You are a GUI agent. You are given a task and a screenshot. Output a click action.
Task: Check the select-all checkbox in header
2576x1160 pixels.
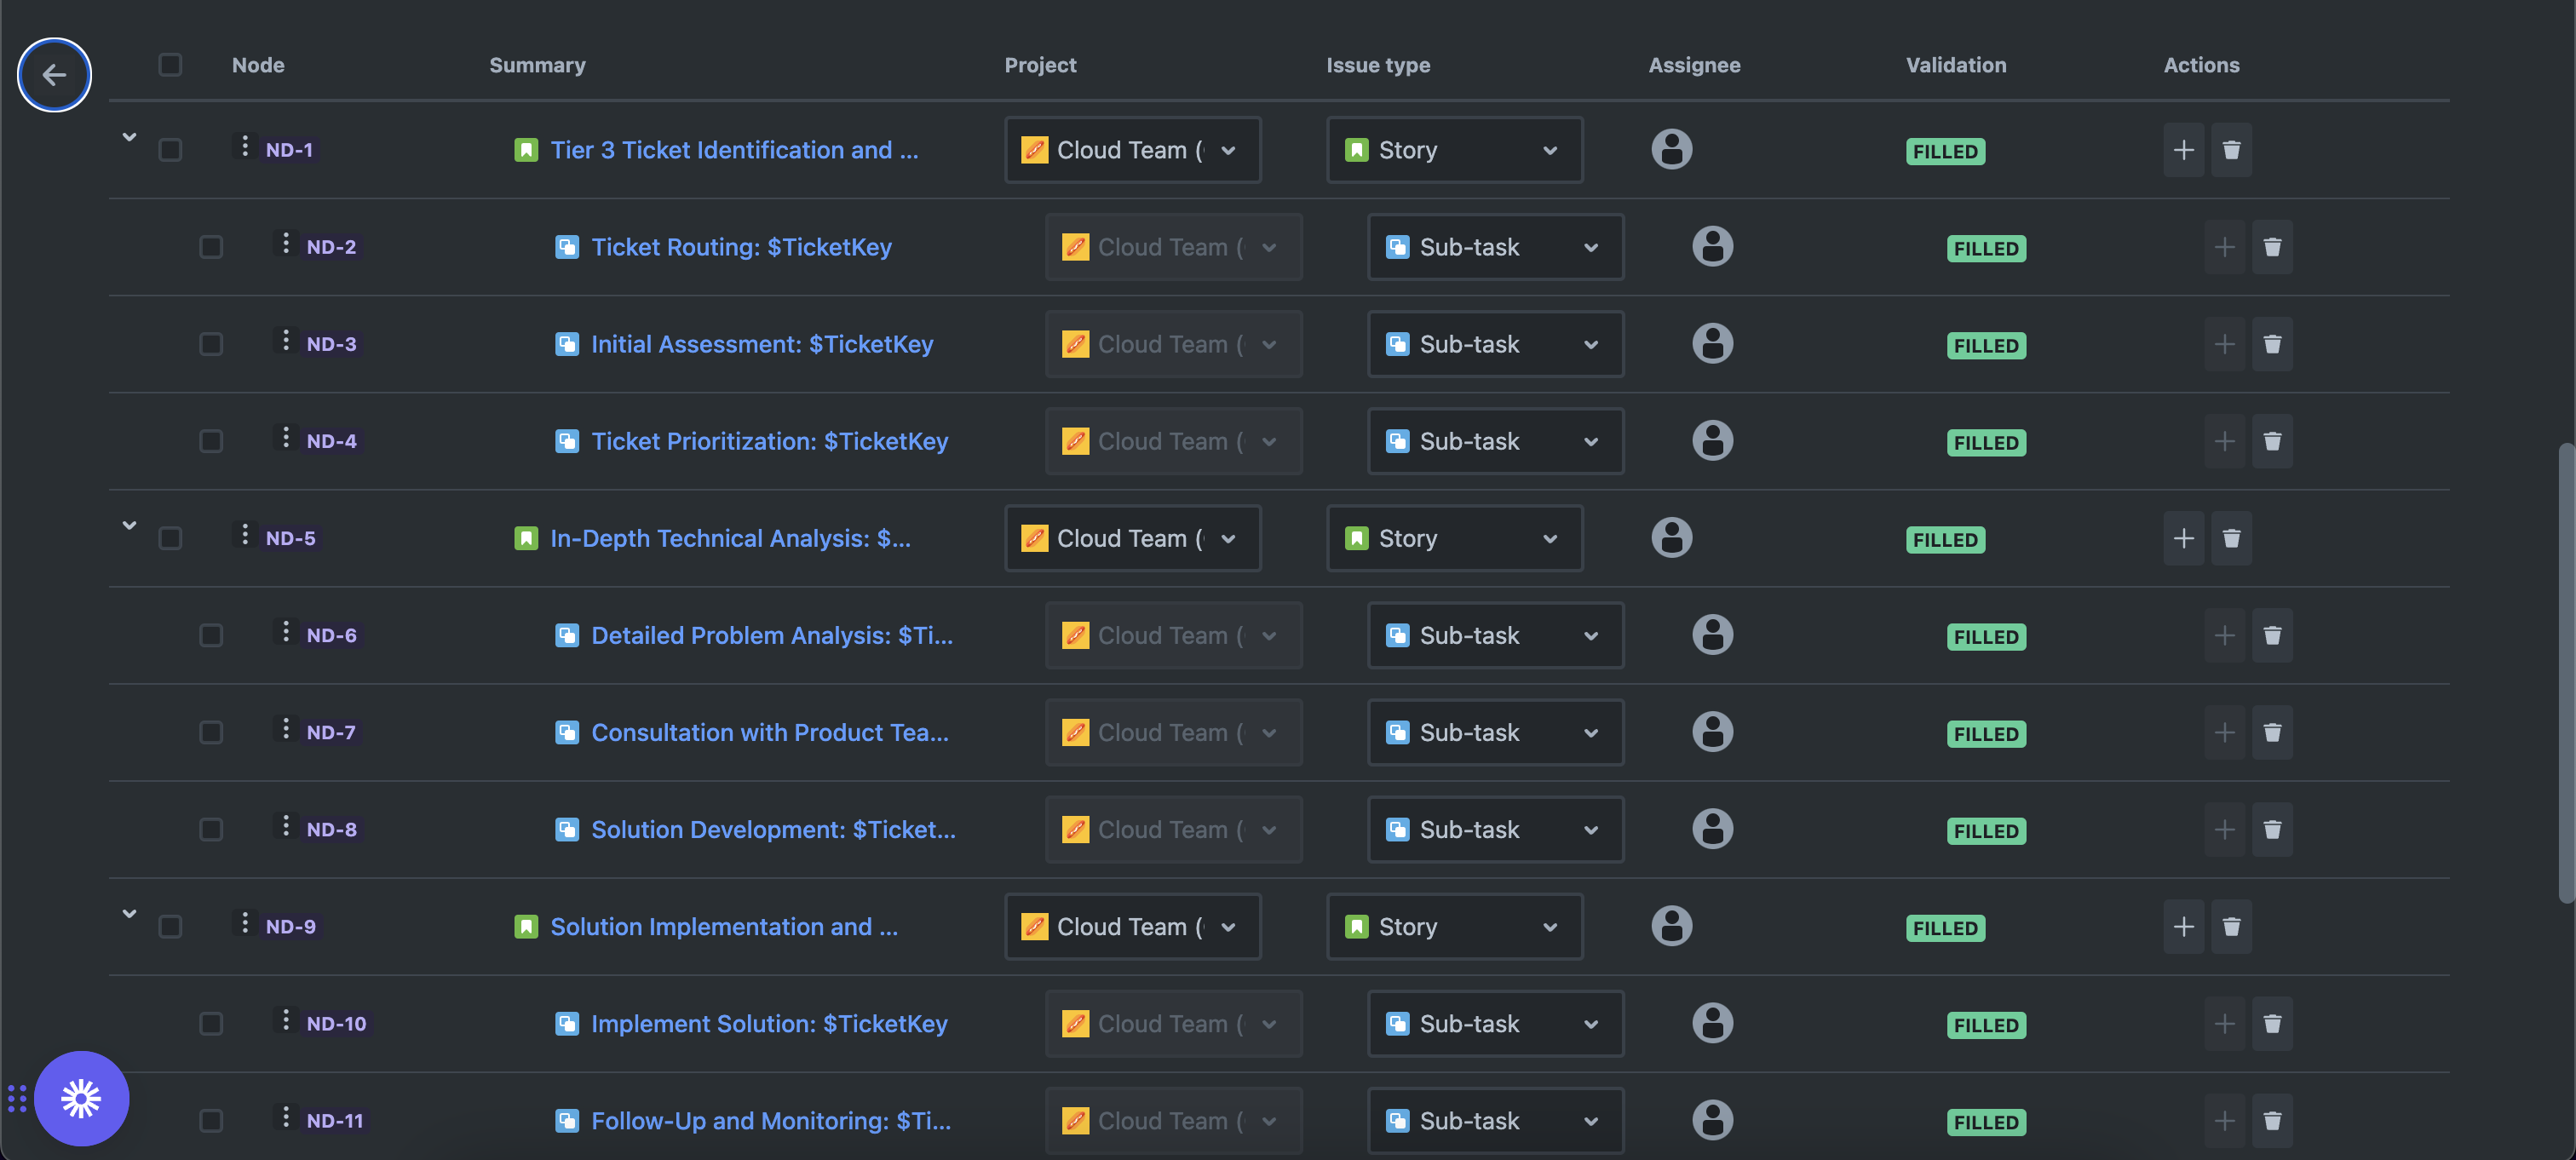click(x=170, y=65)
